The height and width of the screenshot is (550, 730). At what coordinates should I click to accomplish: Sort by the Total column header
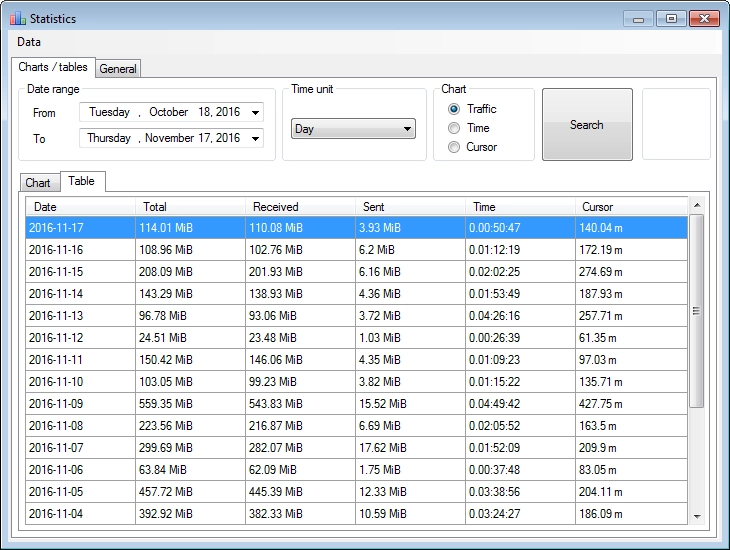190,207
